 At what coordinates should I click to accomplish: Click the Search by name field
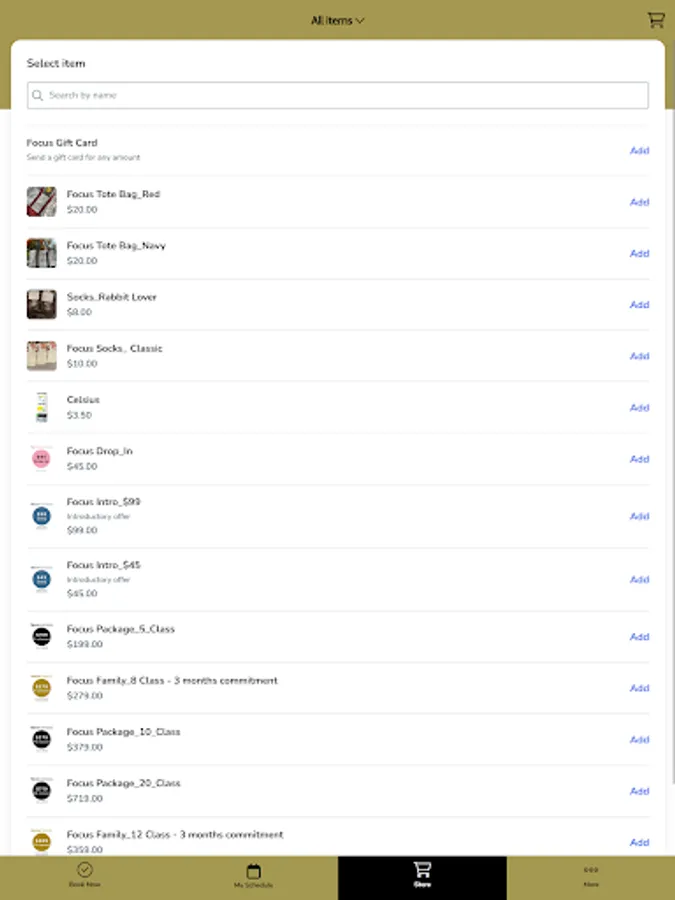pos(337,94)
